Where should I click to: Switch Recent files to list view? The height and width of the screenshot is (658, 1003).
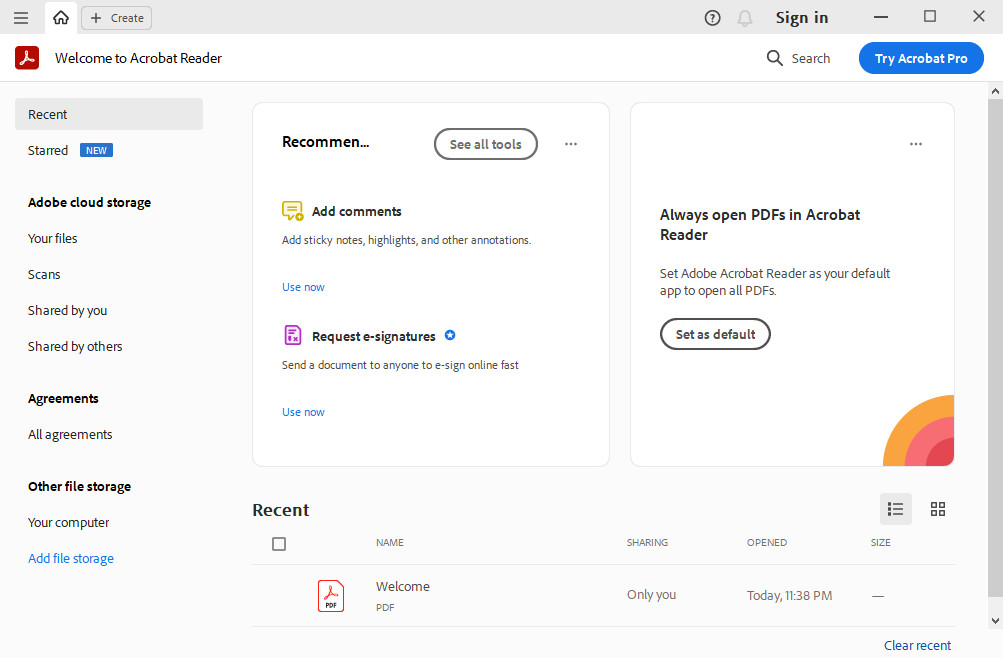coord(896,509)
